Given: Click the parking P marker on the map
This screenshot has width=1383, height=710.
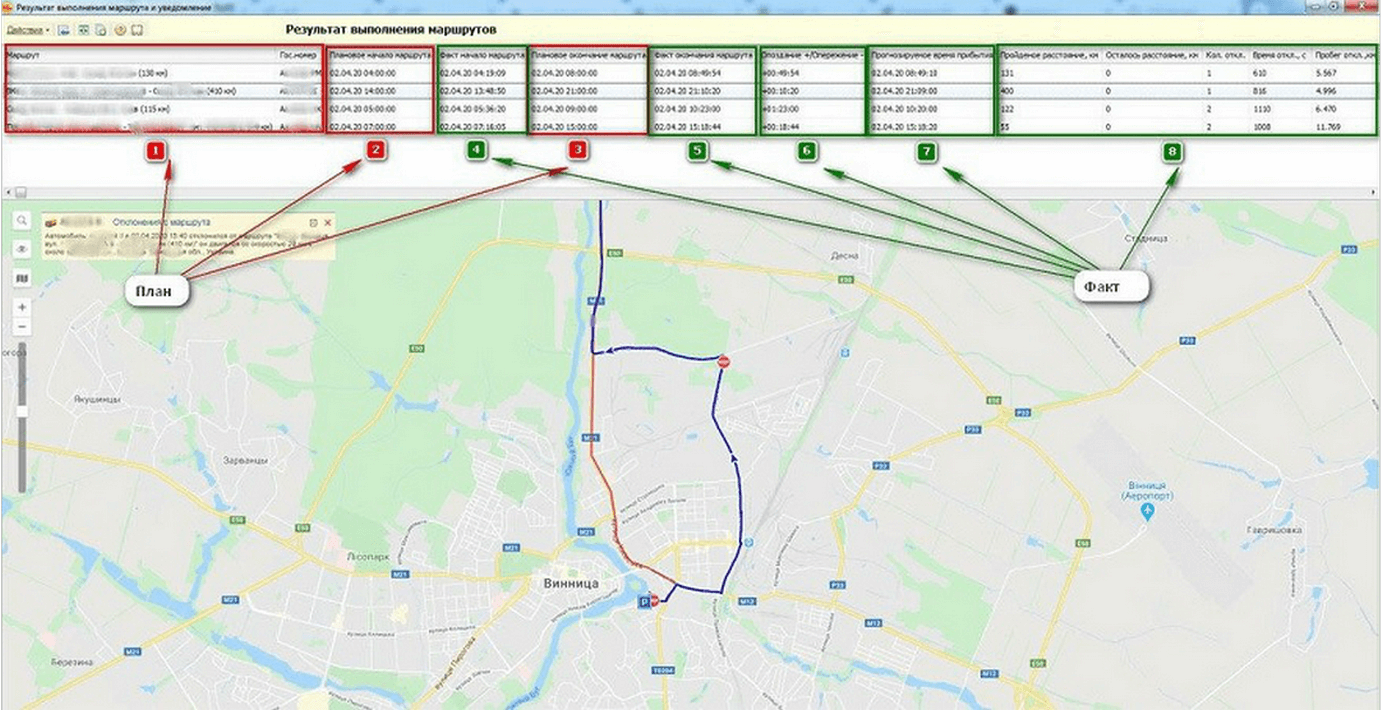Looking at the screenshot, I should [644, 602].
